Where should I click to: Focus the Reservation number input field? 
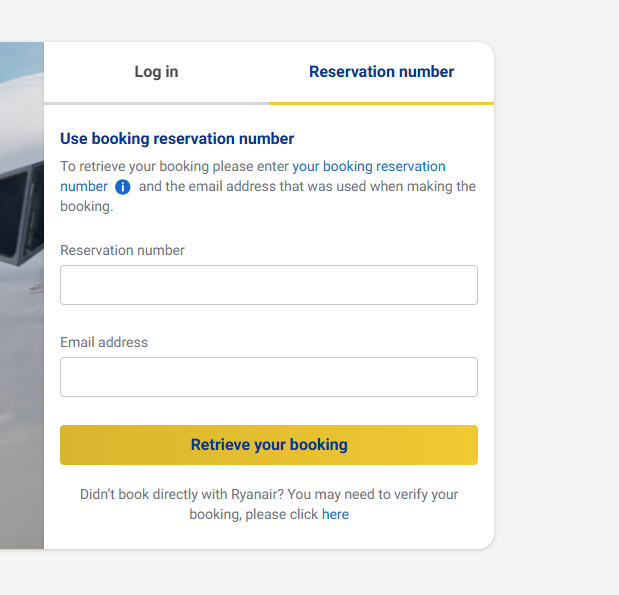[268, 285]
